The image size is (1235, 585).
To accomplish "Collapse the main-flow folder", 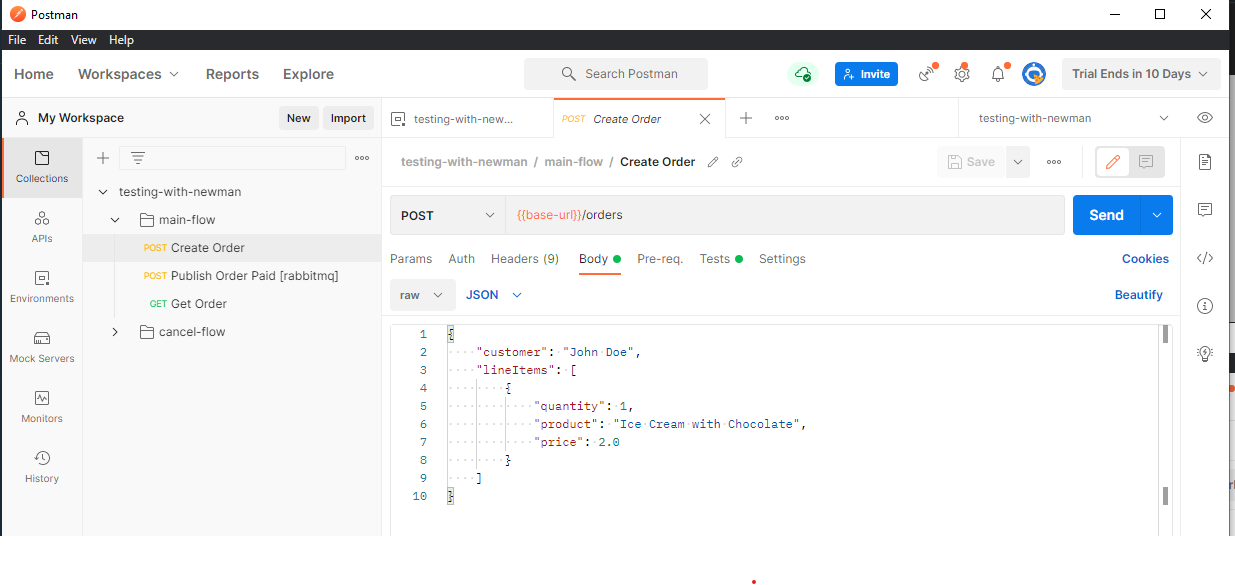I will pyautogui.click(x=116, y=220).
